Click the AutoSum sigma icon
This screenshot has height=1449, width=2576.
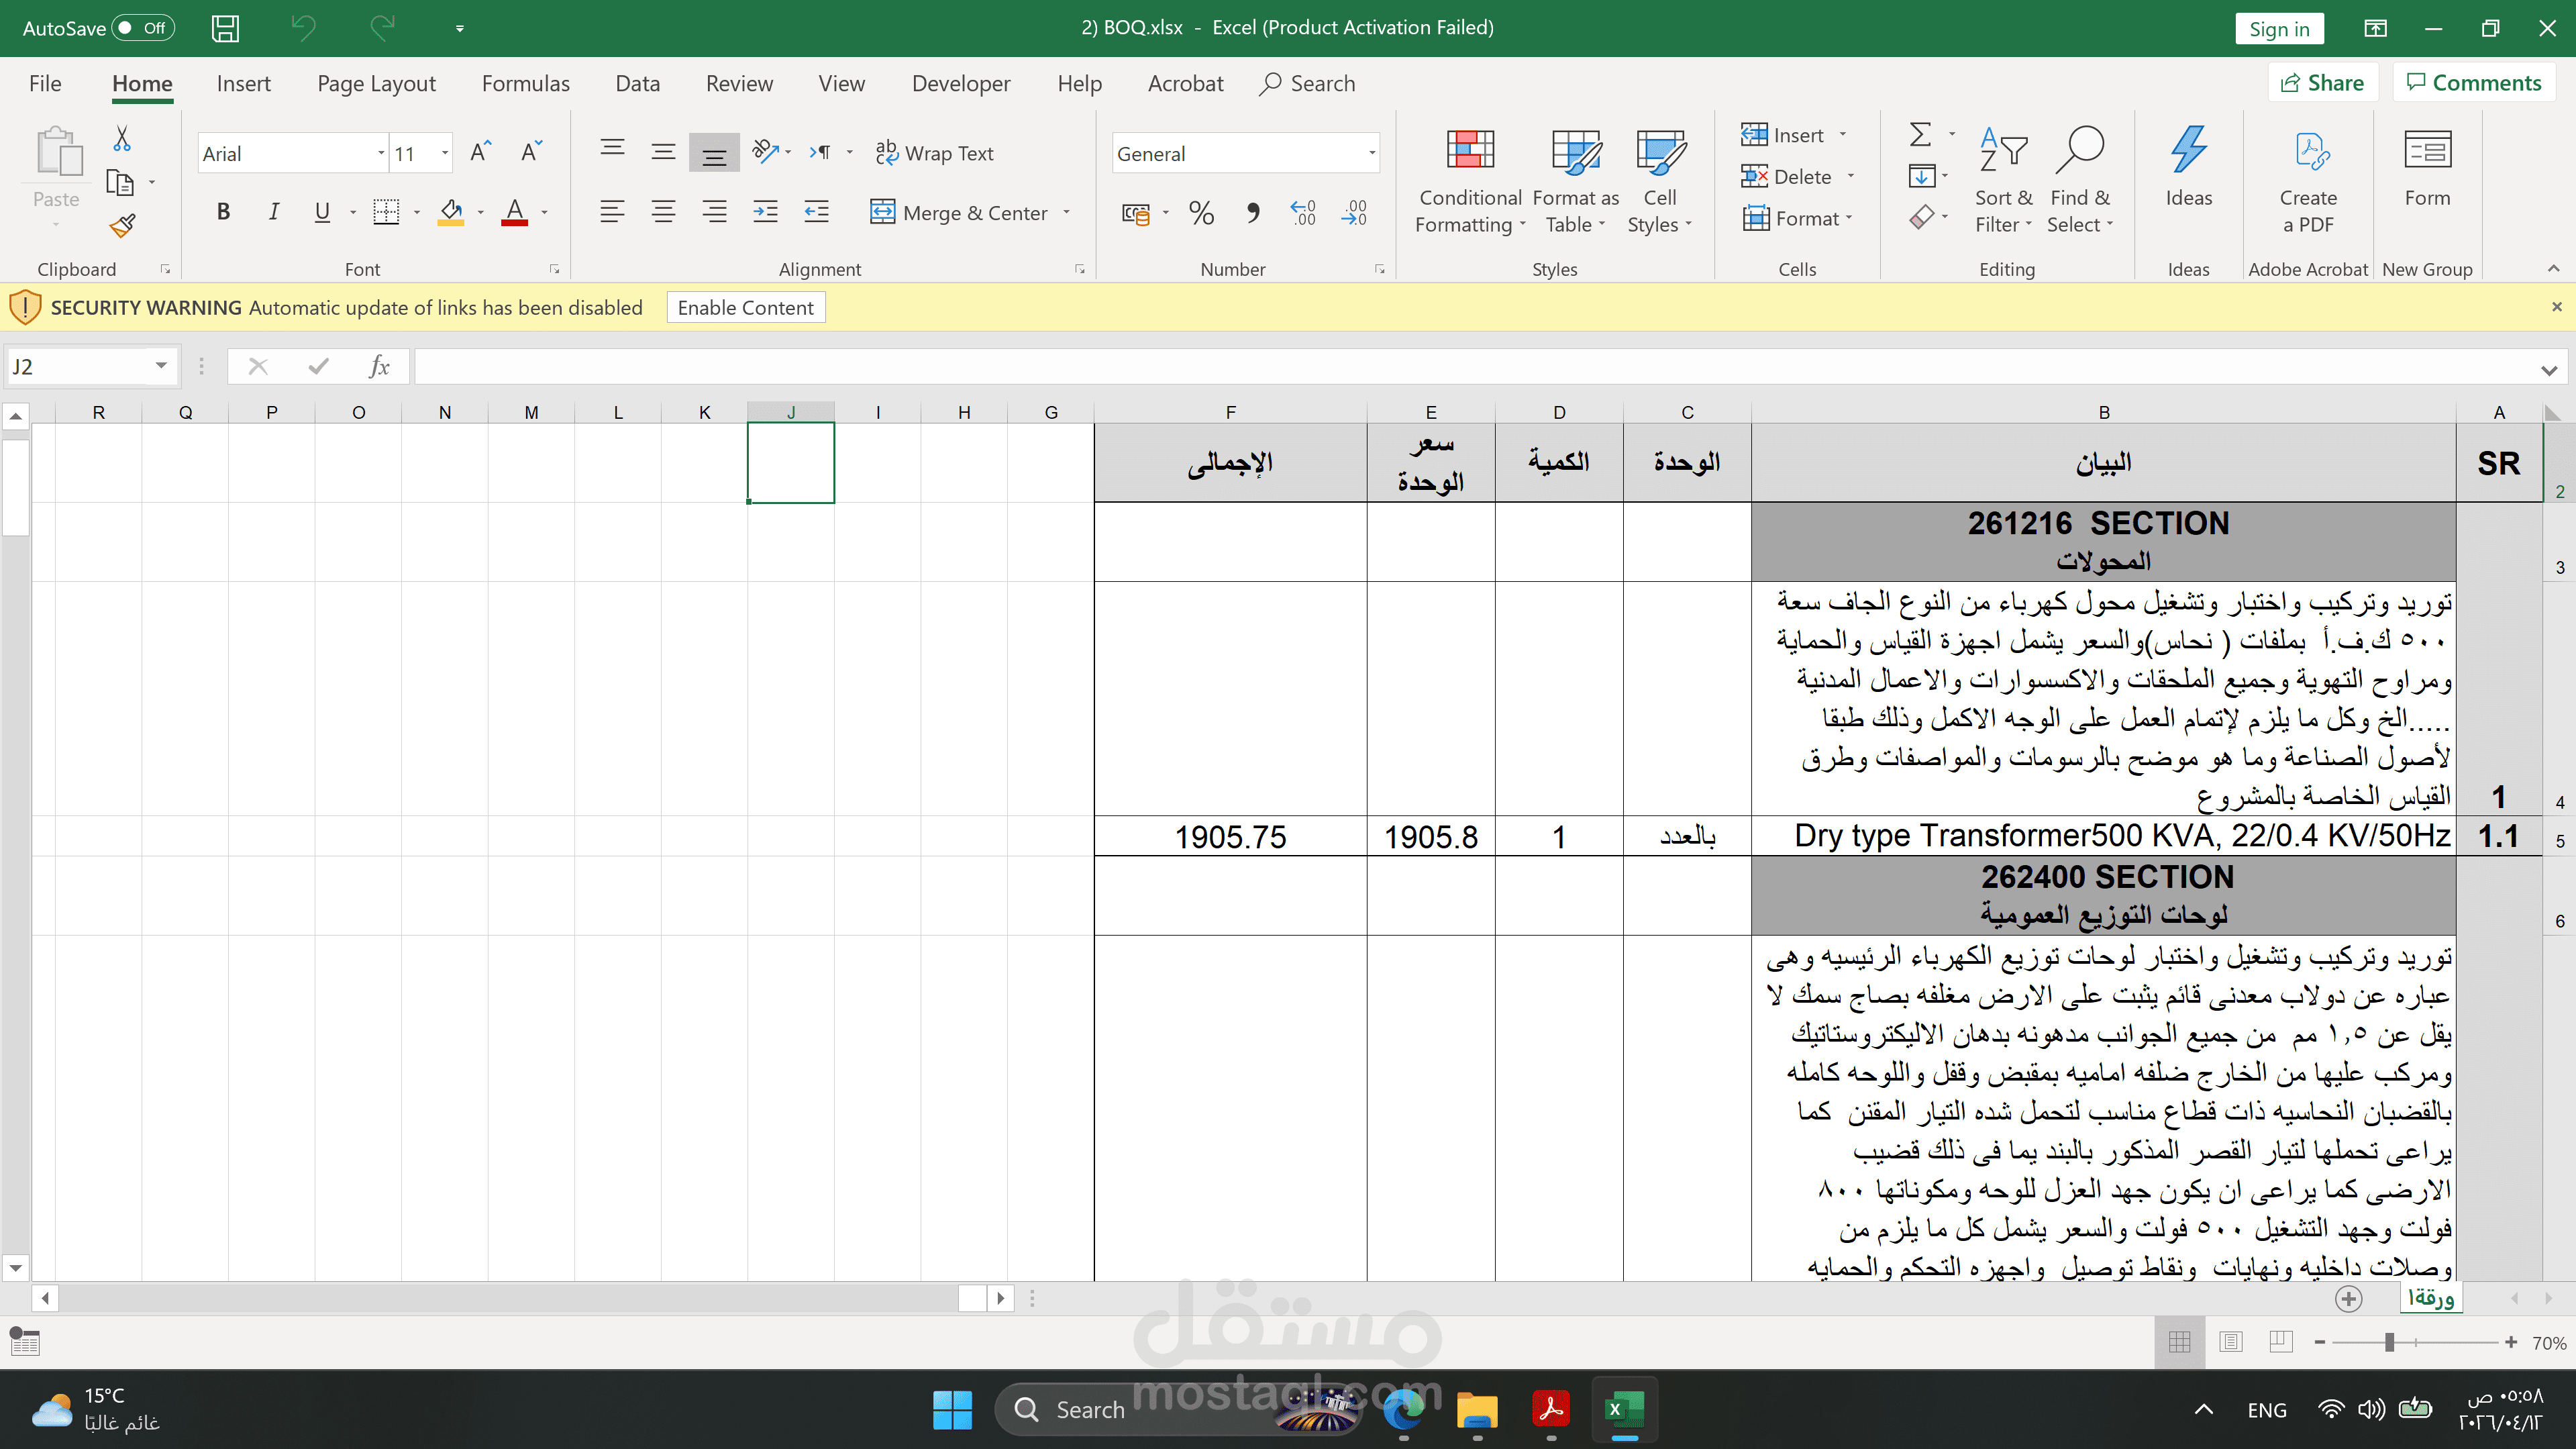click(x=1920, y=134)
